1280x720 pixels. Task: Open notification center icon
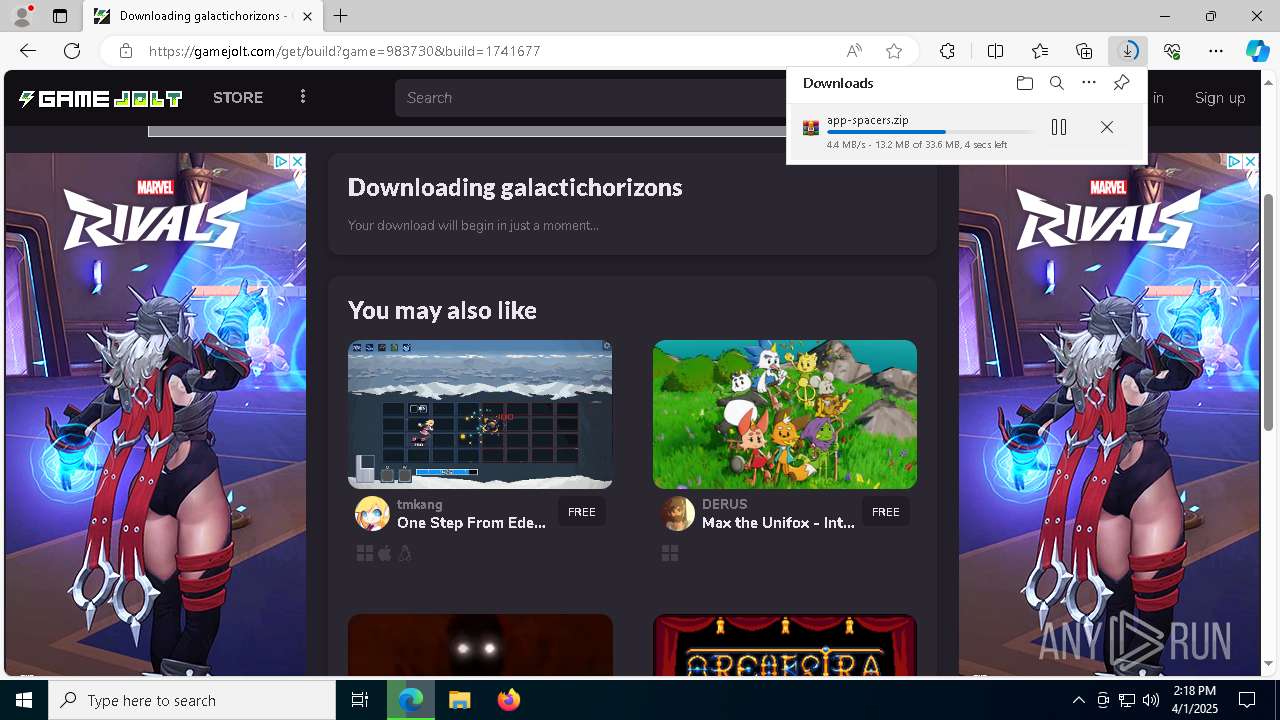pyautogui.click(x=1247, y=700)
